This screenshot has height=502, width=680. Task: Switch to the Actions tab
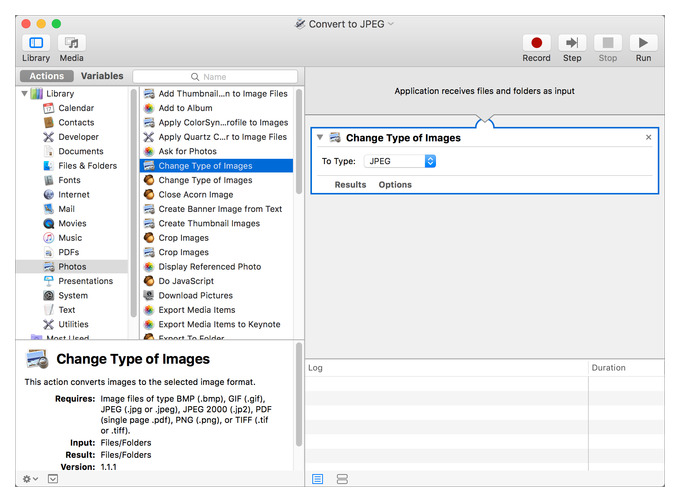coord(47,76)
